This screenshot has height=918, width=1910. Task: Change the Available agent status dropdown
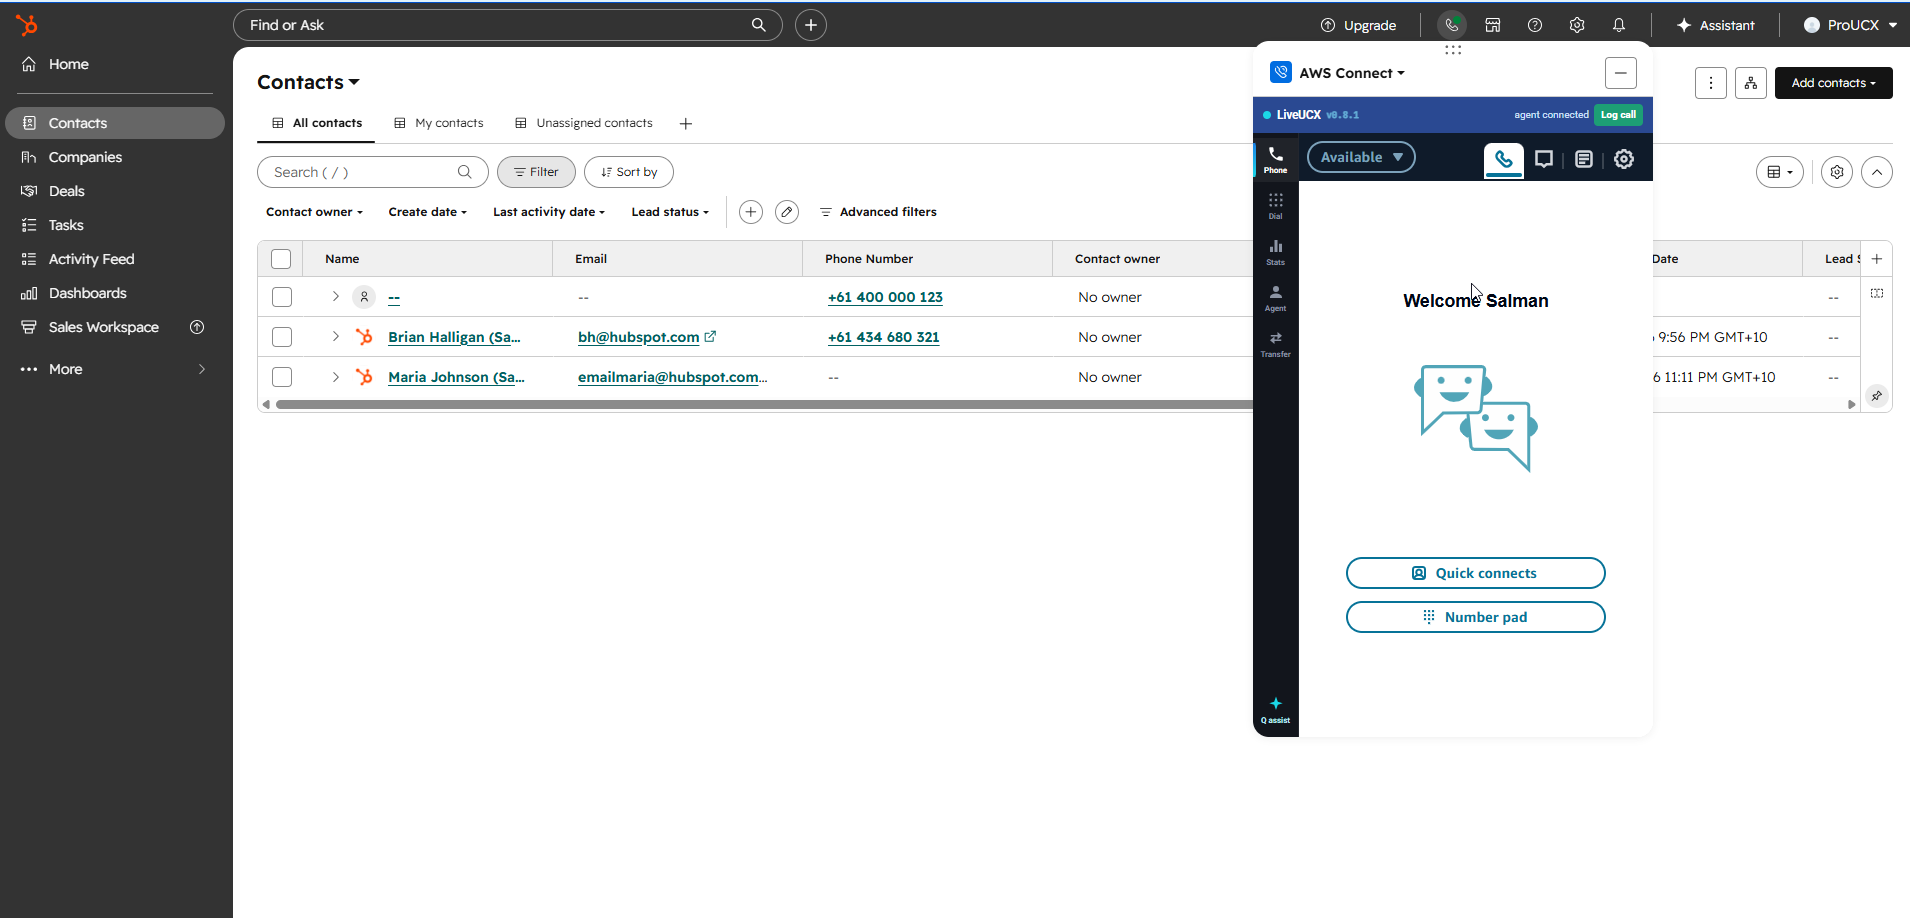(1361, 157)
